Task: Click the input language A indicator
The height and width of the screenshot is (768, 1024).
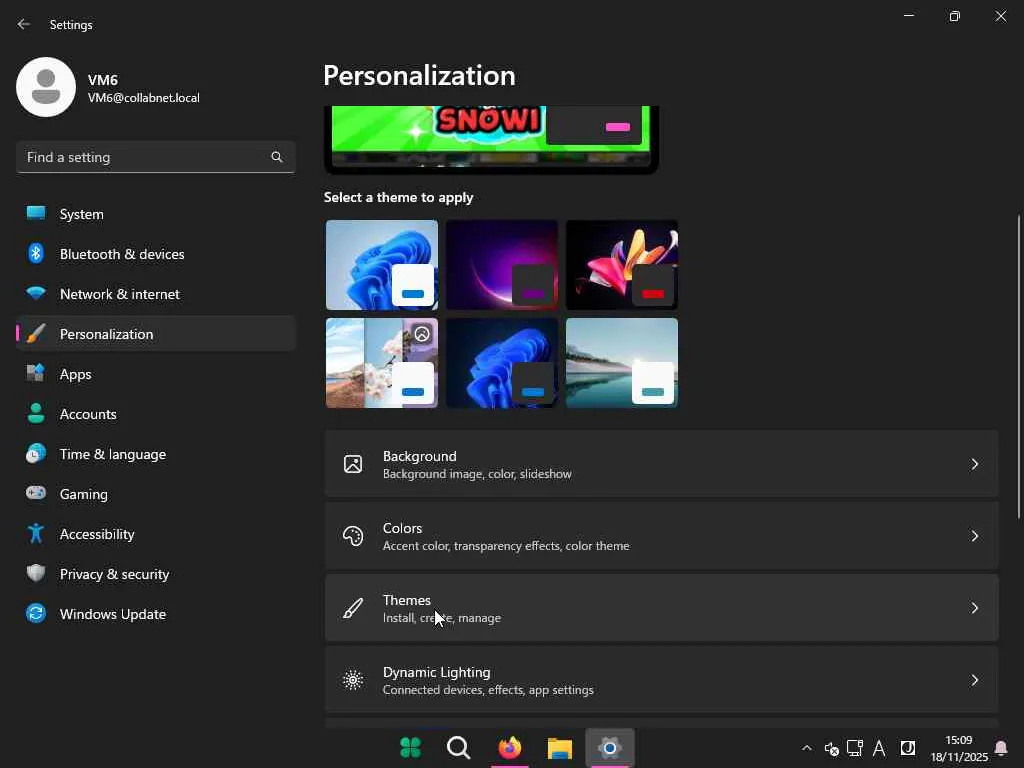Action: pyautogui.click(x=880, y=748)
